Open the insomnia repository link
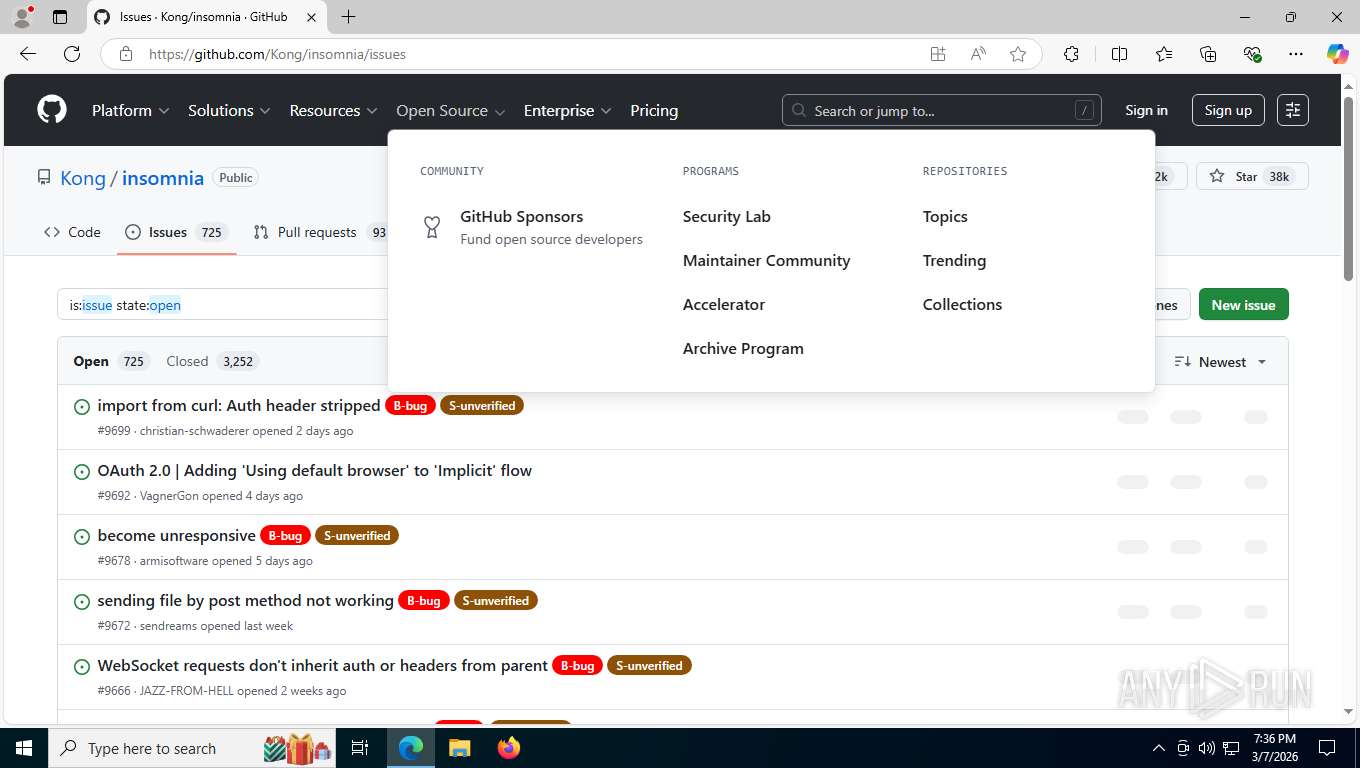Screen dimensions: 1360x768 pyautogui.click(x=163, y=178)
